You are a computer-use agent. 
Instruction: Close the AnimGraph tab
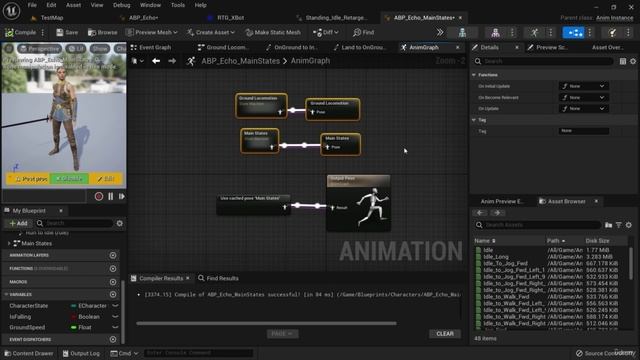point(458,47)
